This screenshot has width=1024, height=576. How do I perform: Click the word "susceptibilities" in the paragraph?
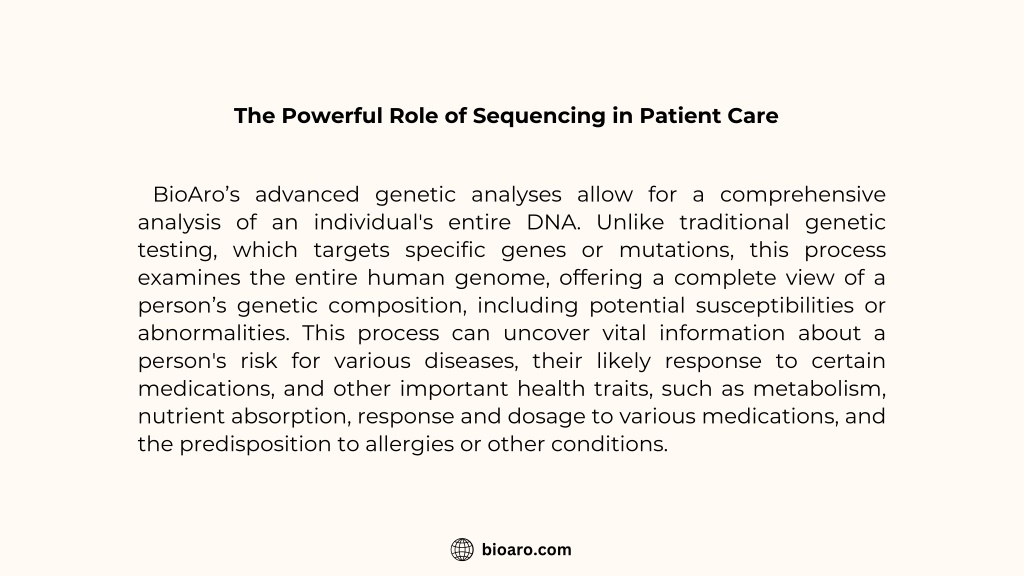point(775,306)
